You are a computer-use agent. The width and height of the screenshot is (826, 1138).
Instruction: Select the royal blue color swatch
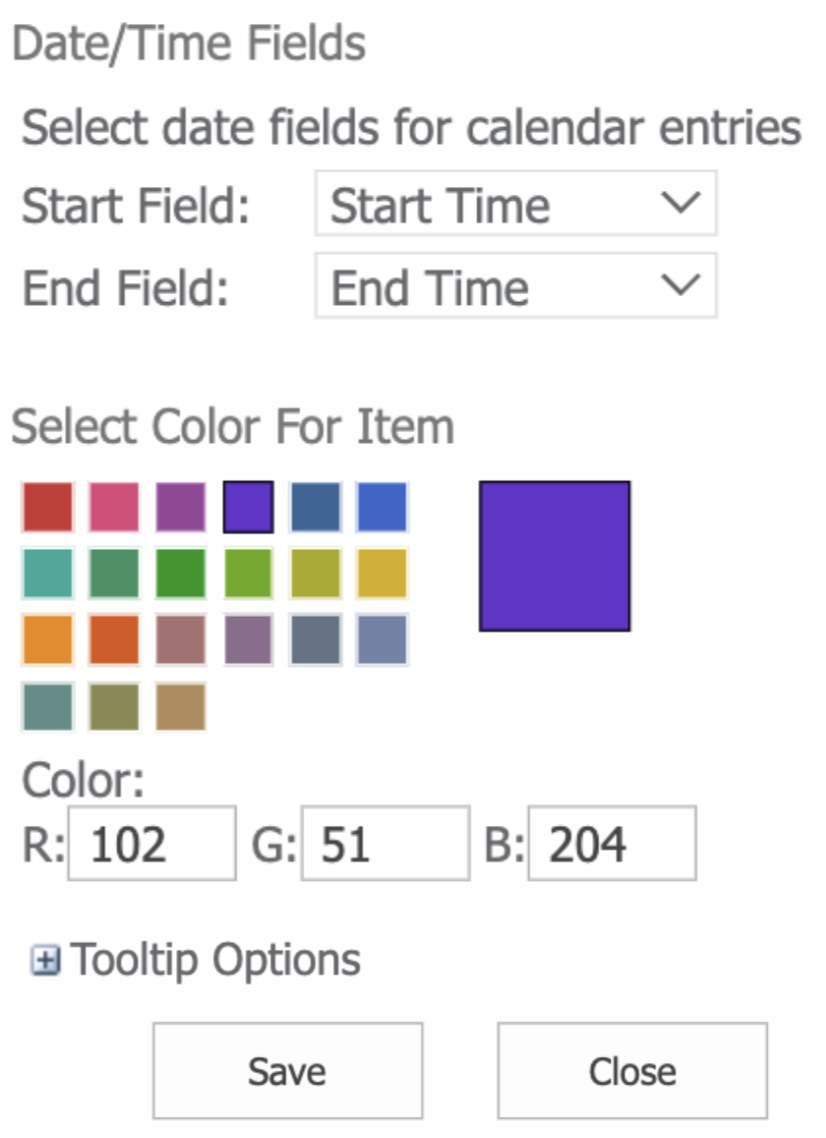coord(382,507)
